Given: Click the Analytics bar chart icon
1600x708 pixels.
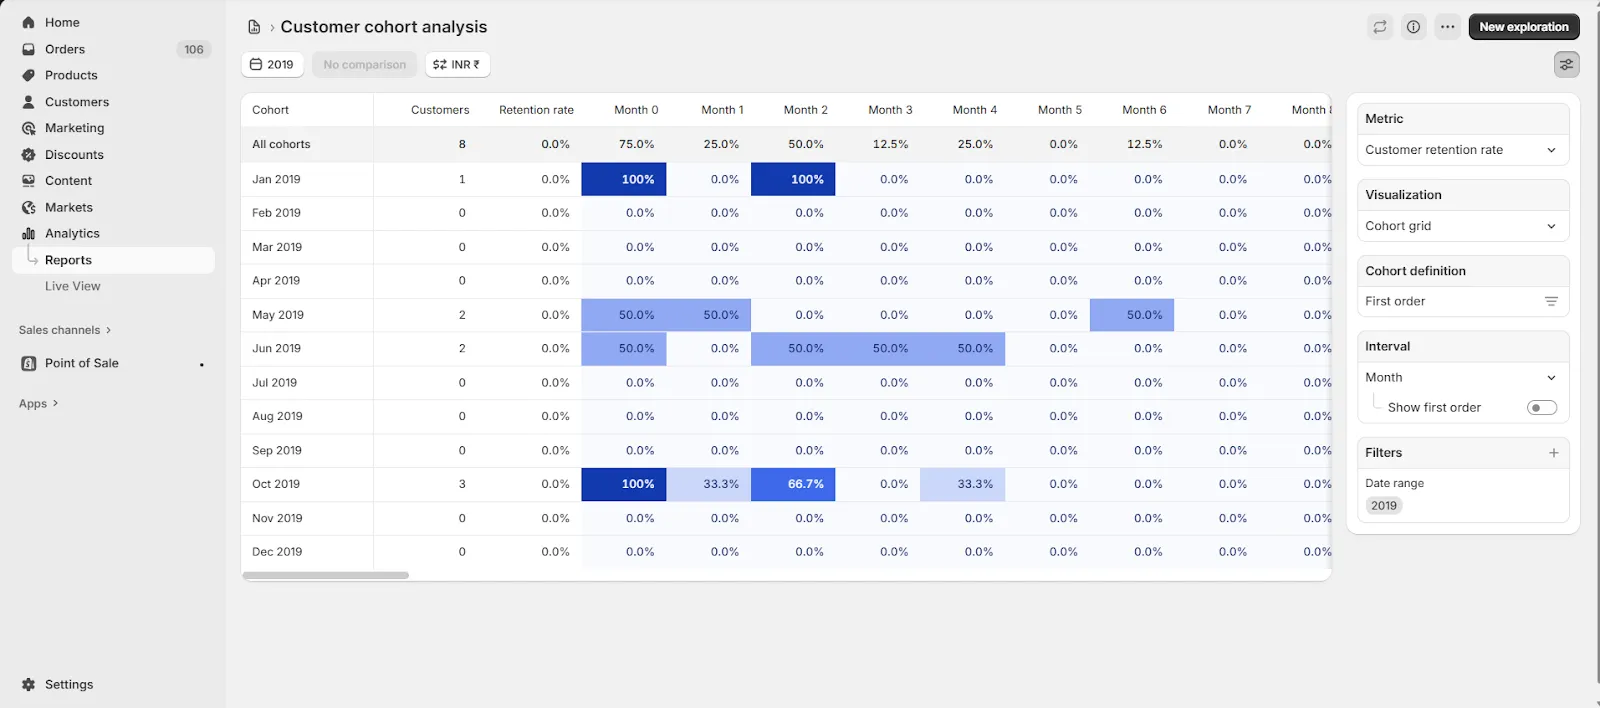Looking at the screenshot, I should [x=28, y=233].
